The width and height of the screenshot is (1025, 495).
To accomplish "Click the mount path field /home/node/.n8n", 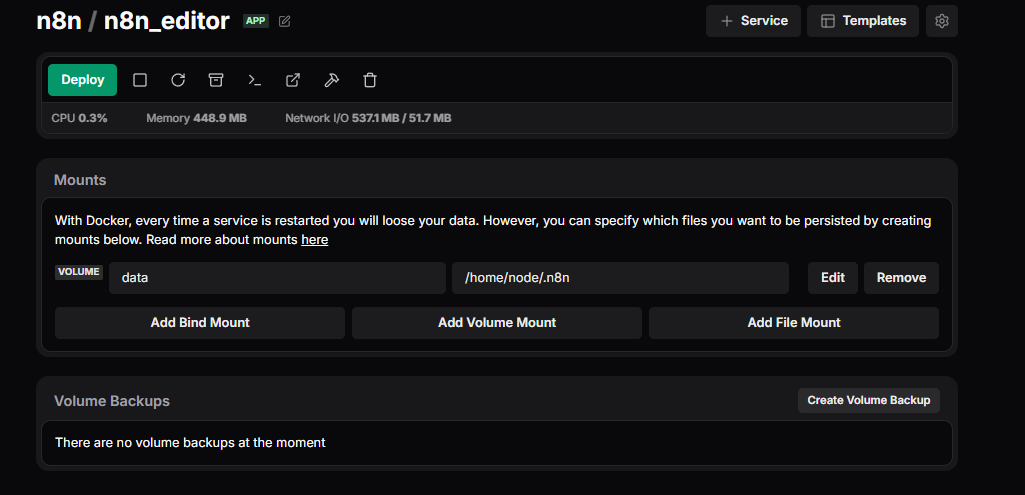I will (620, 278).
